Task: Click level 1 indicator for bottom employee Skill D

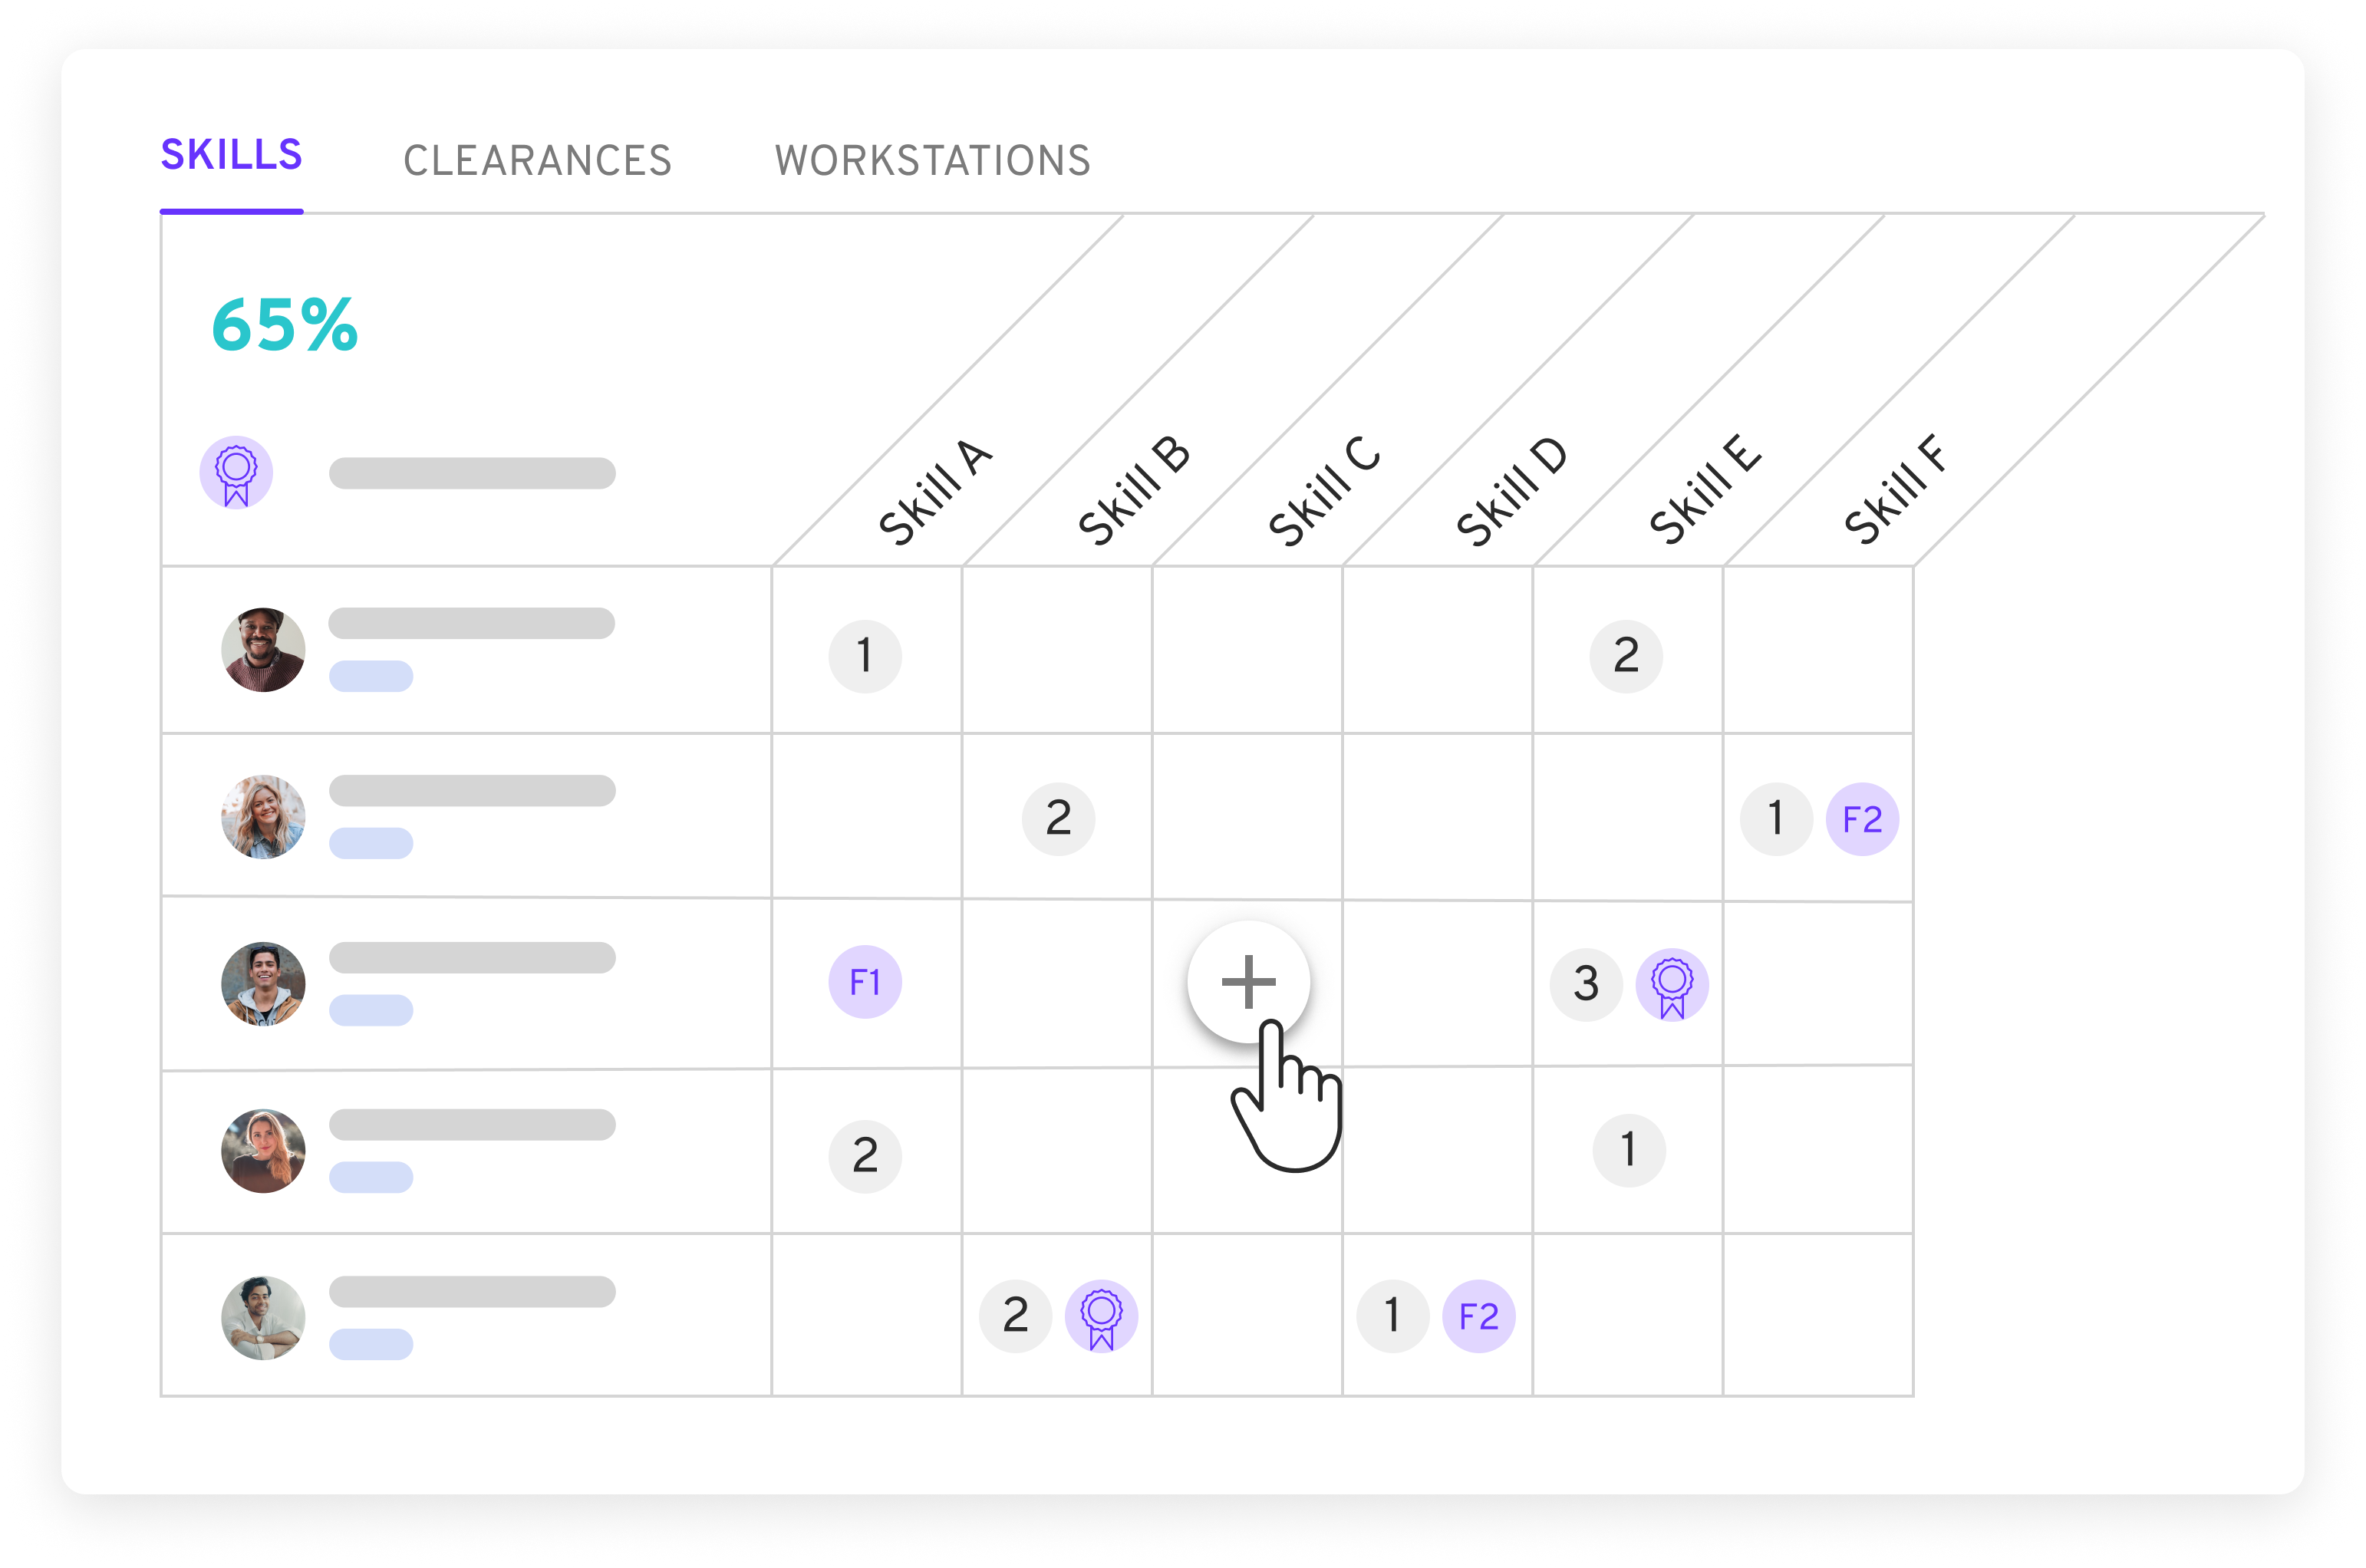Action: click(x=1389, y=1313)
